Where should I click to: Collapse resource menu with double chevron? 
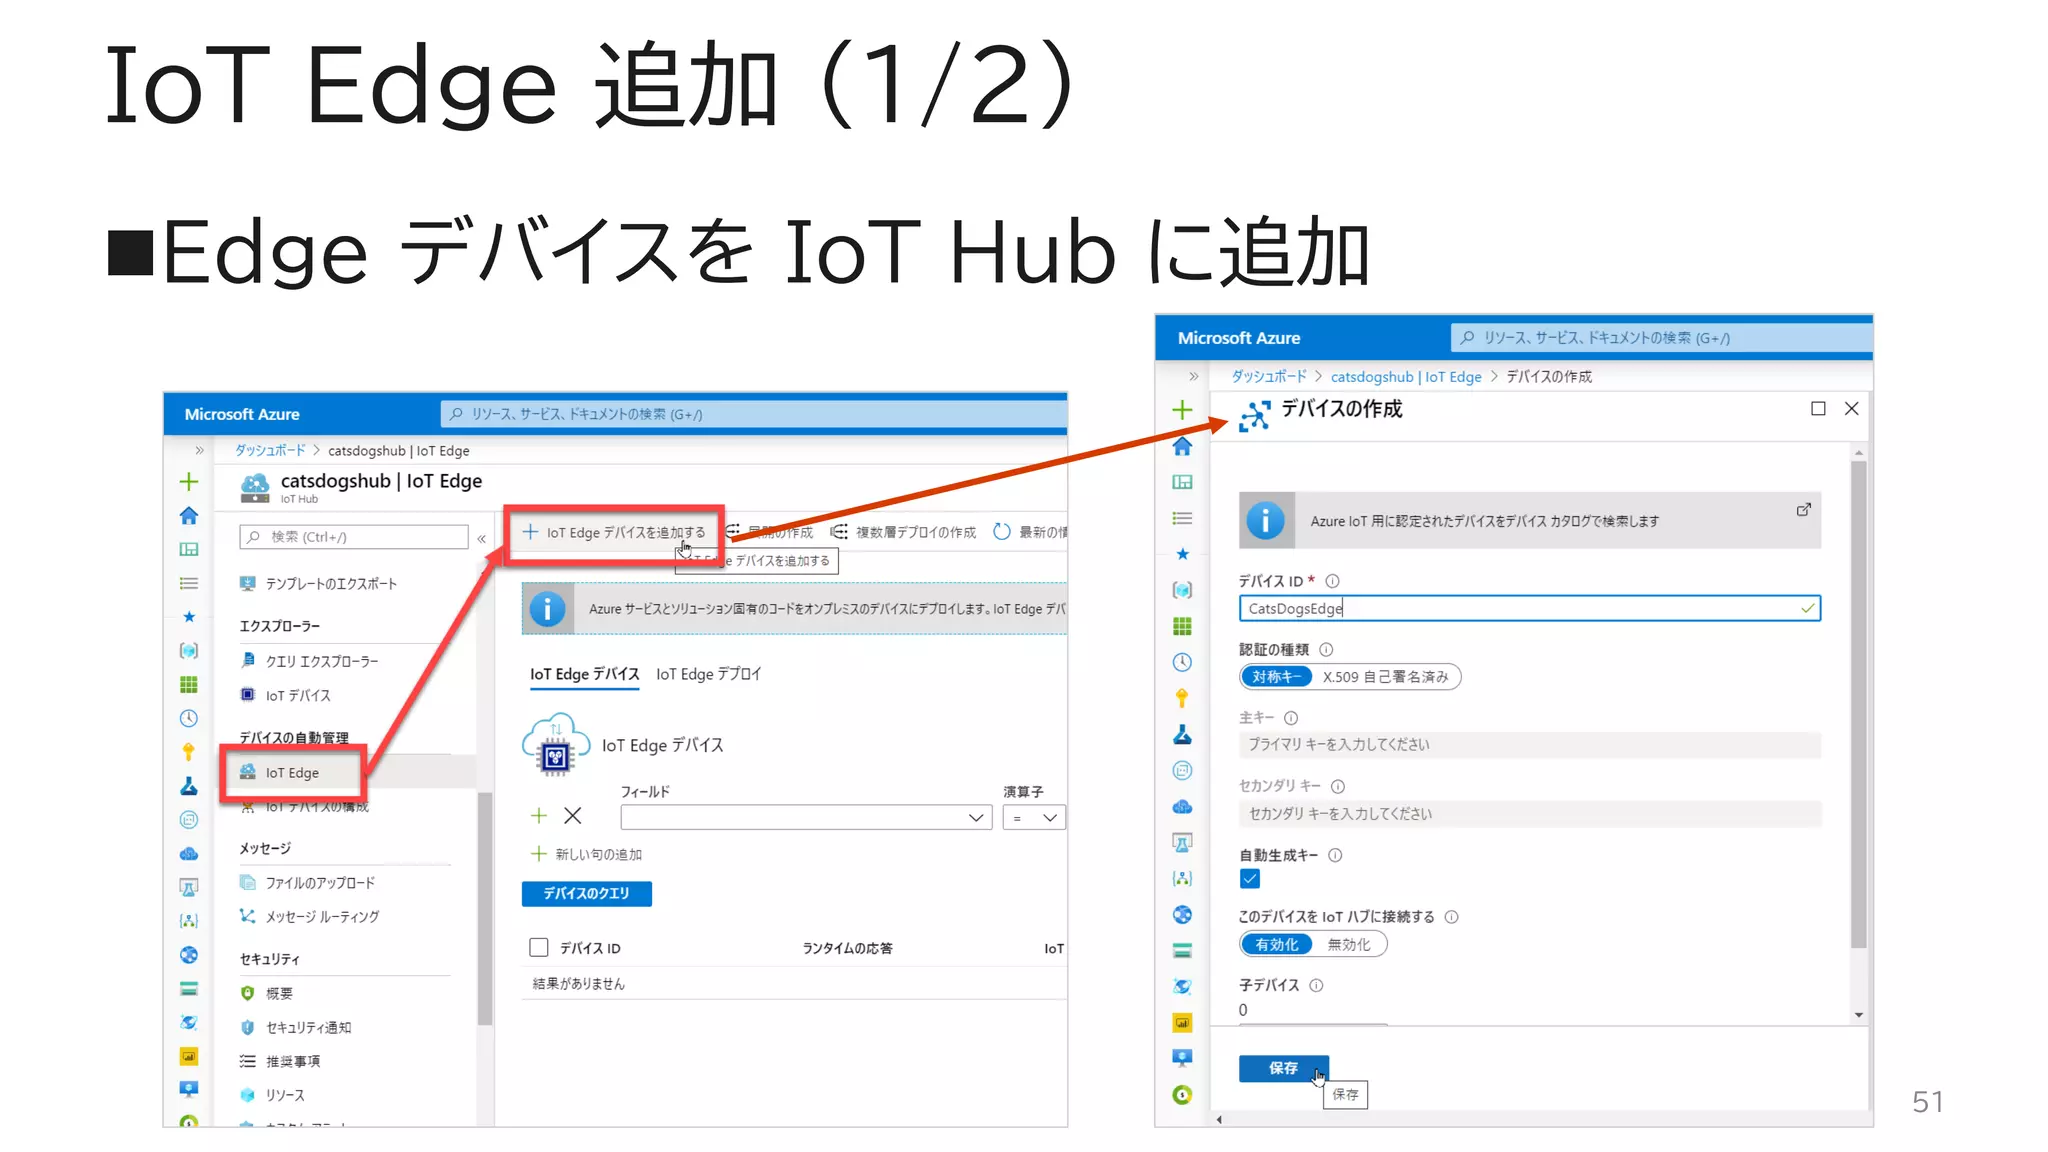tap(481, 538)
